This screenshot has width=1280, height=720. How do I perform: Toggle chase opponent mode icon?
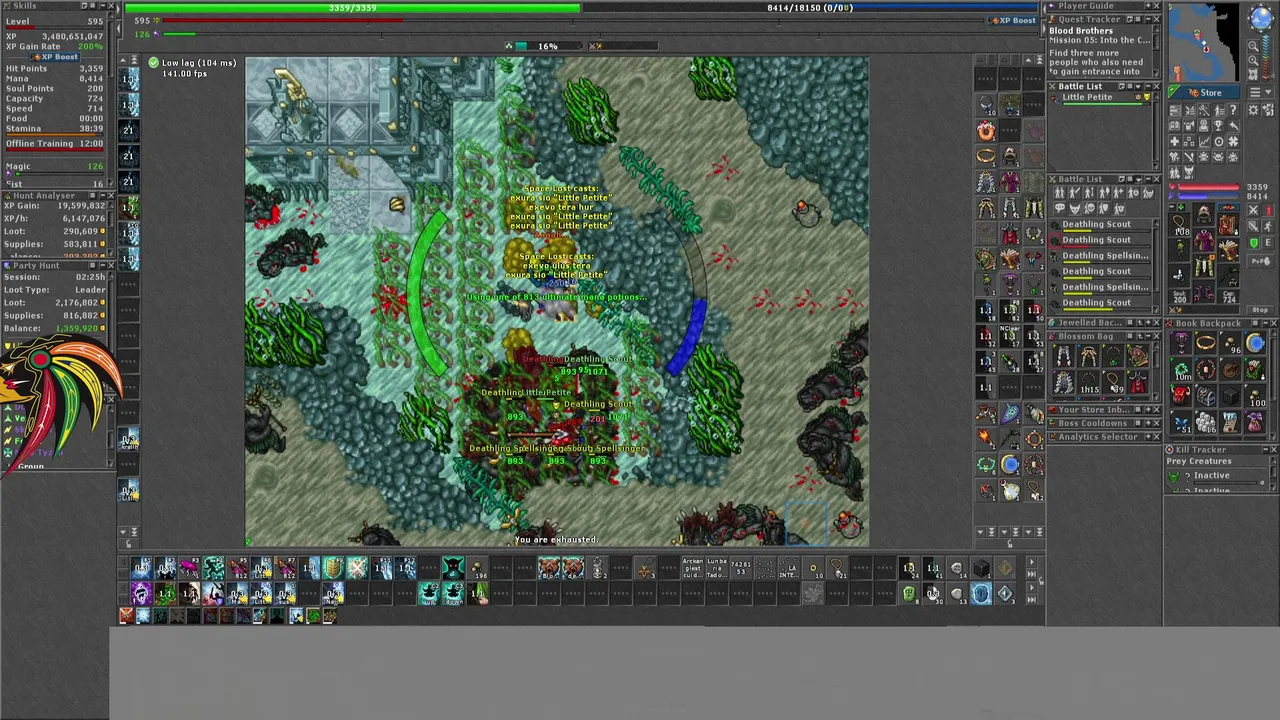1268,227
